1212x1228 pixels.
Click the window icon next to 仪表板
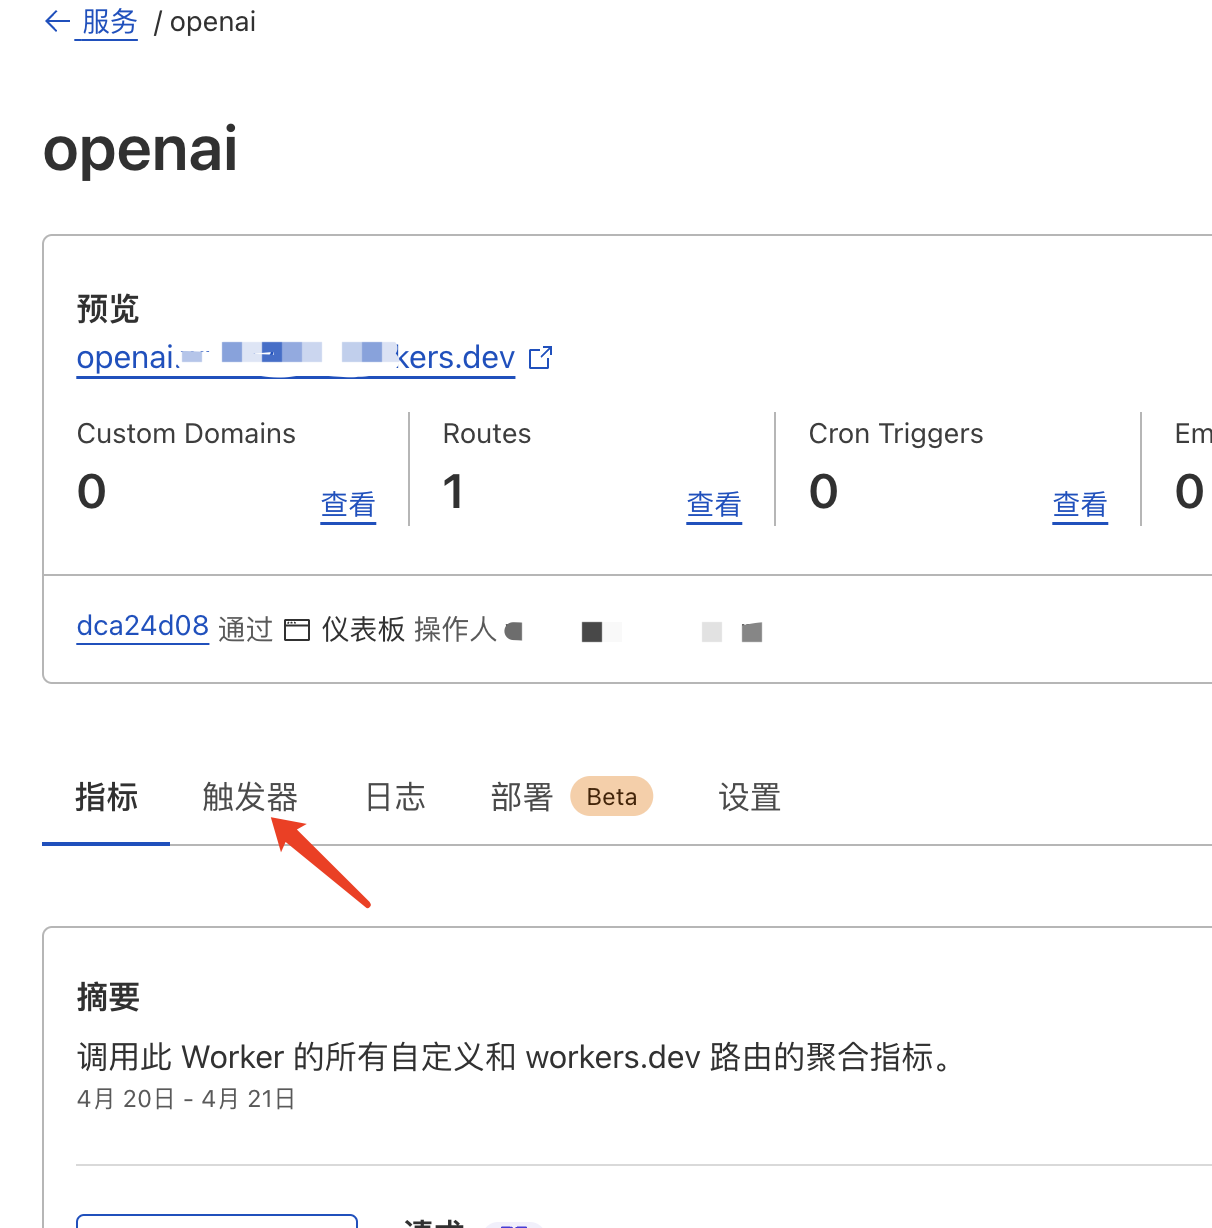pos(297,630)
